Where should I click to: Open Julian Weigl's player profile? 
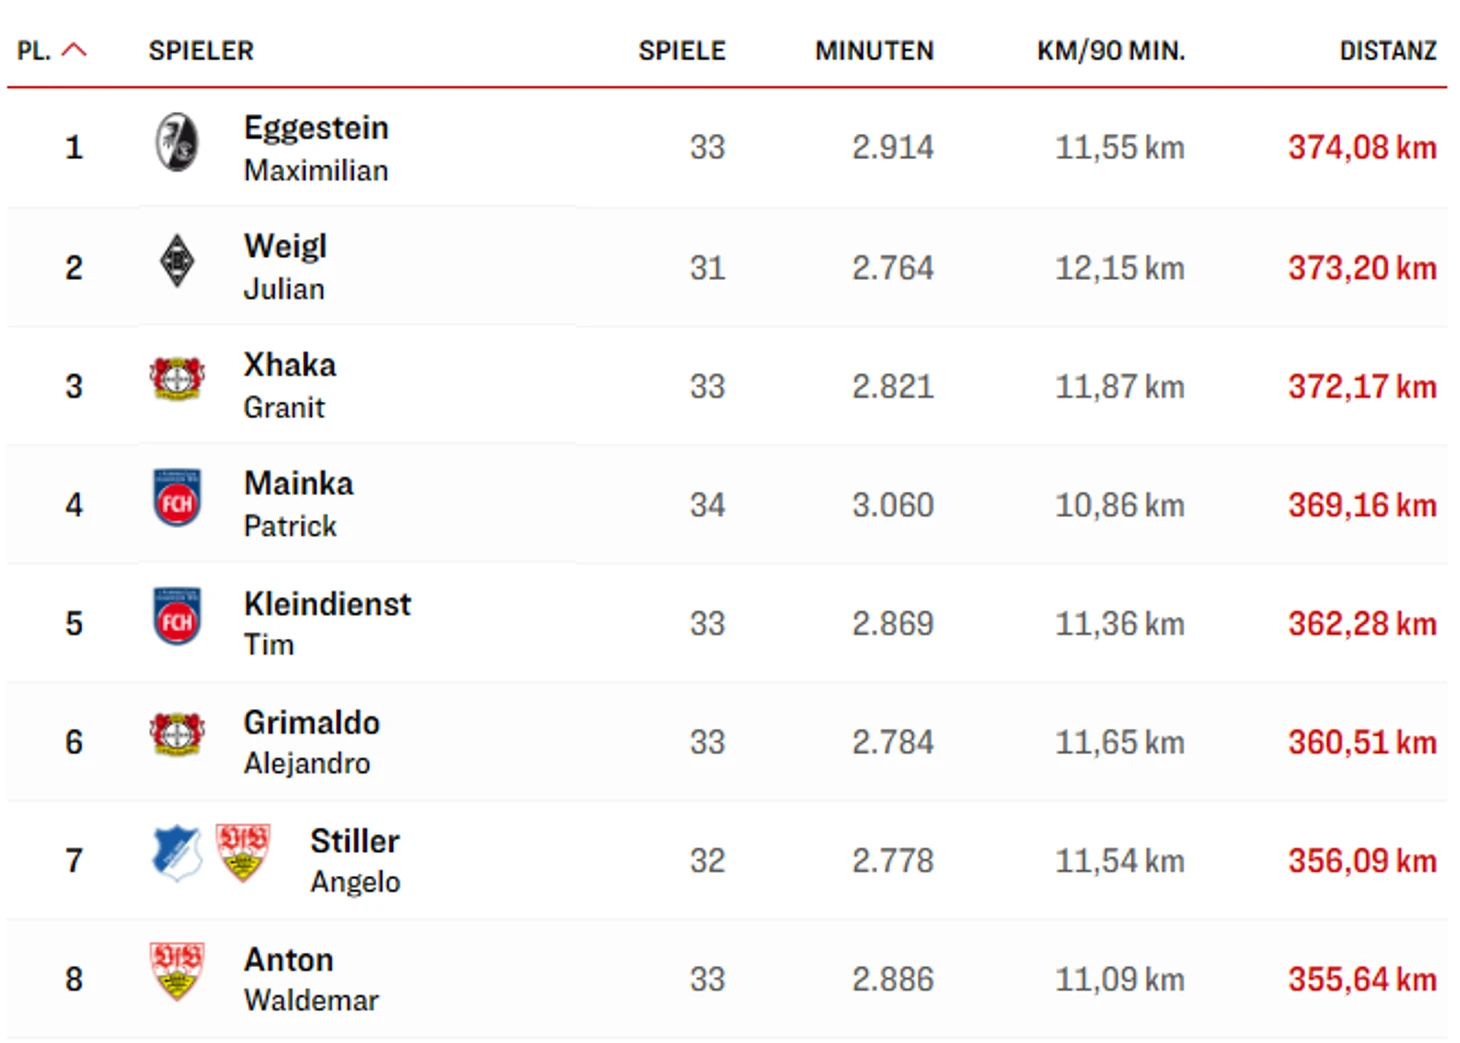285,267
